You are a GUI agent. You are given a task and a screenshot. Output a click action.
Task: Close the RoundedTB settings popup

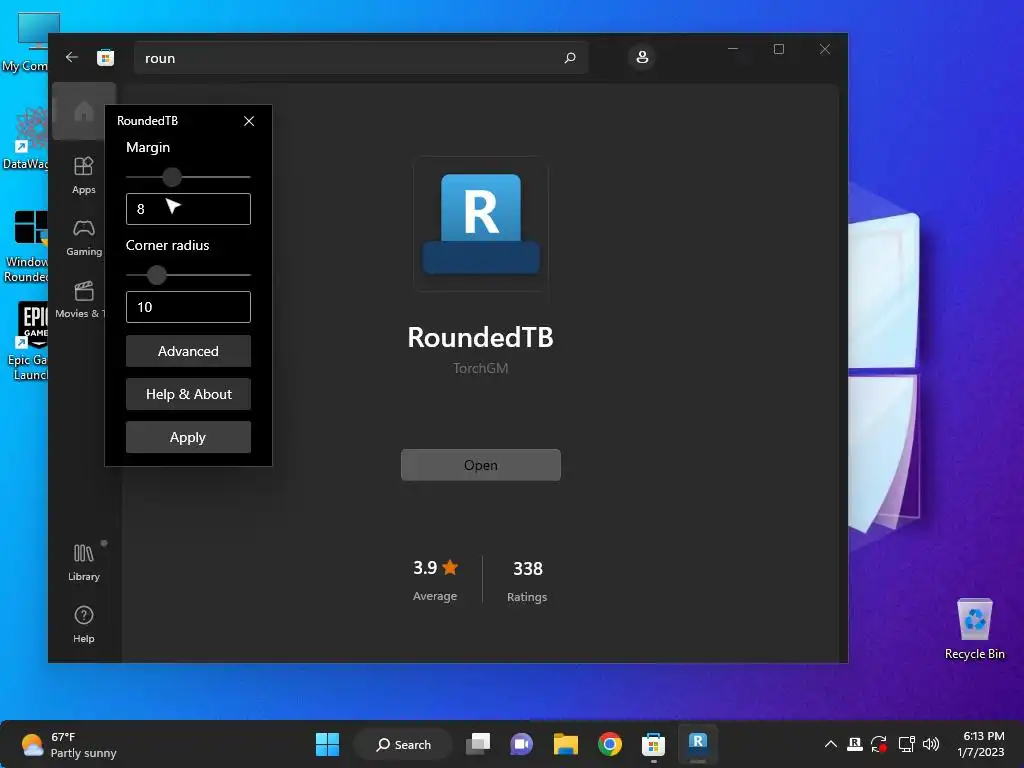pyautogui.click(x=249, y=121)
